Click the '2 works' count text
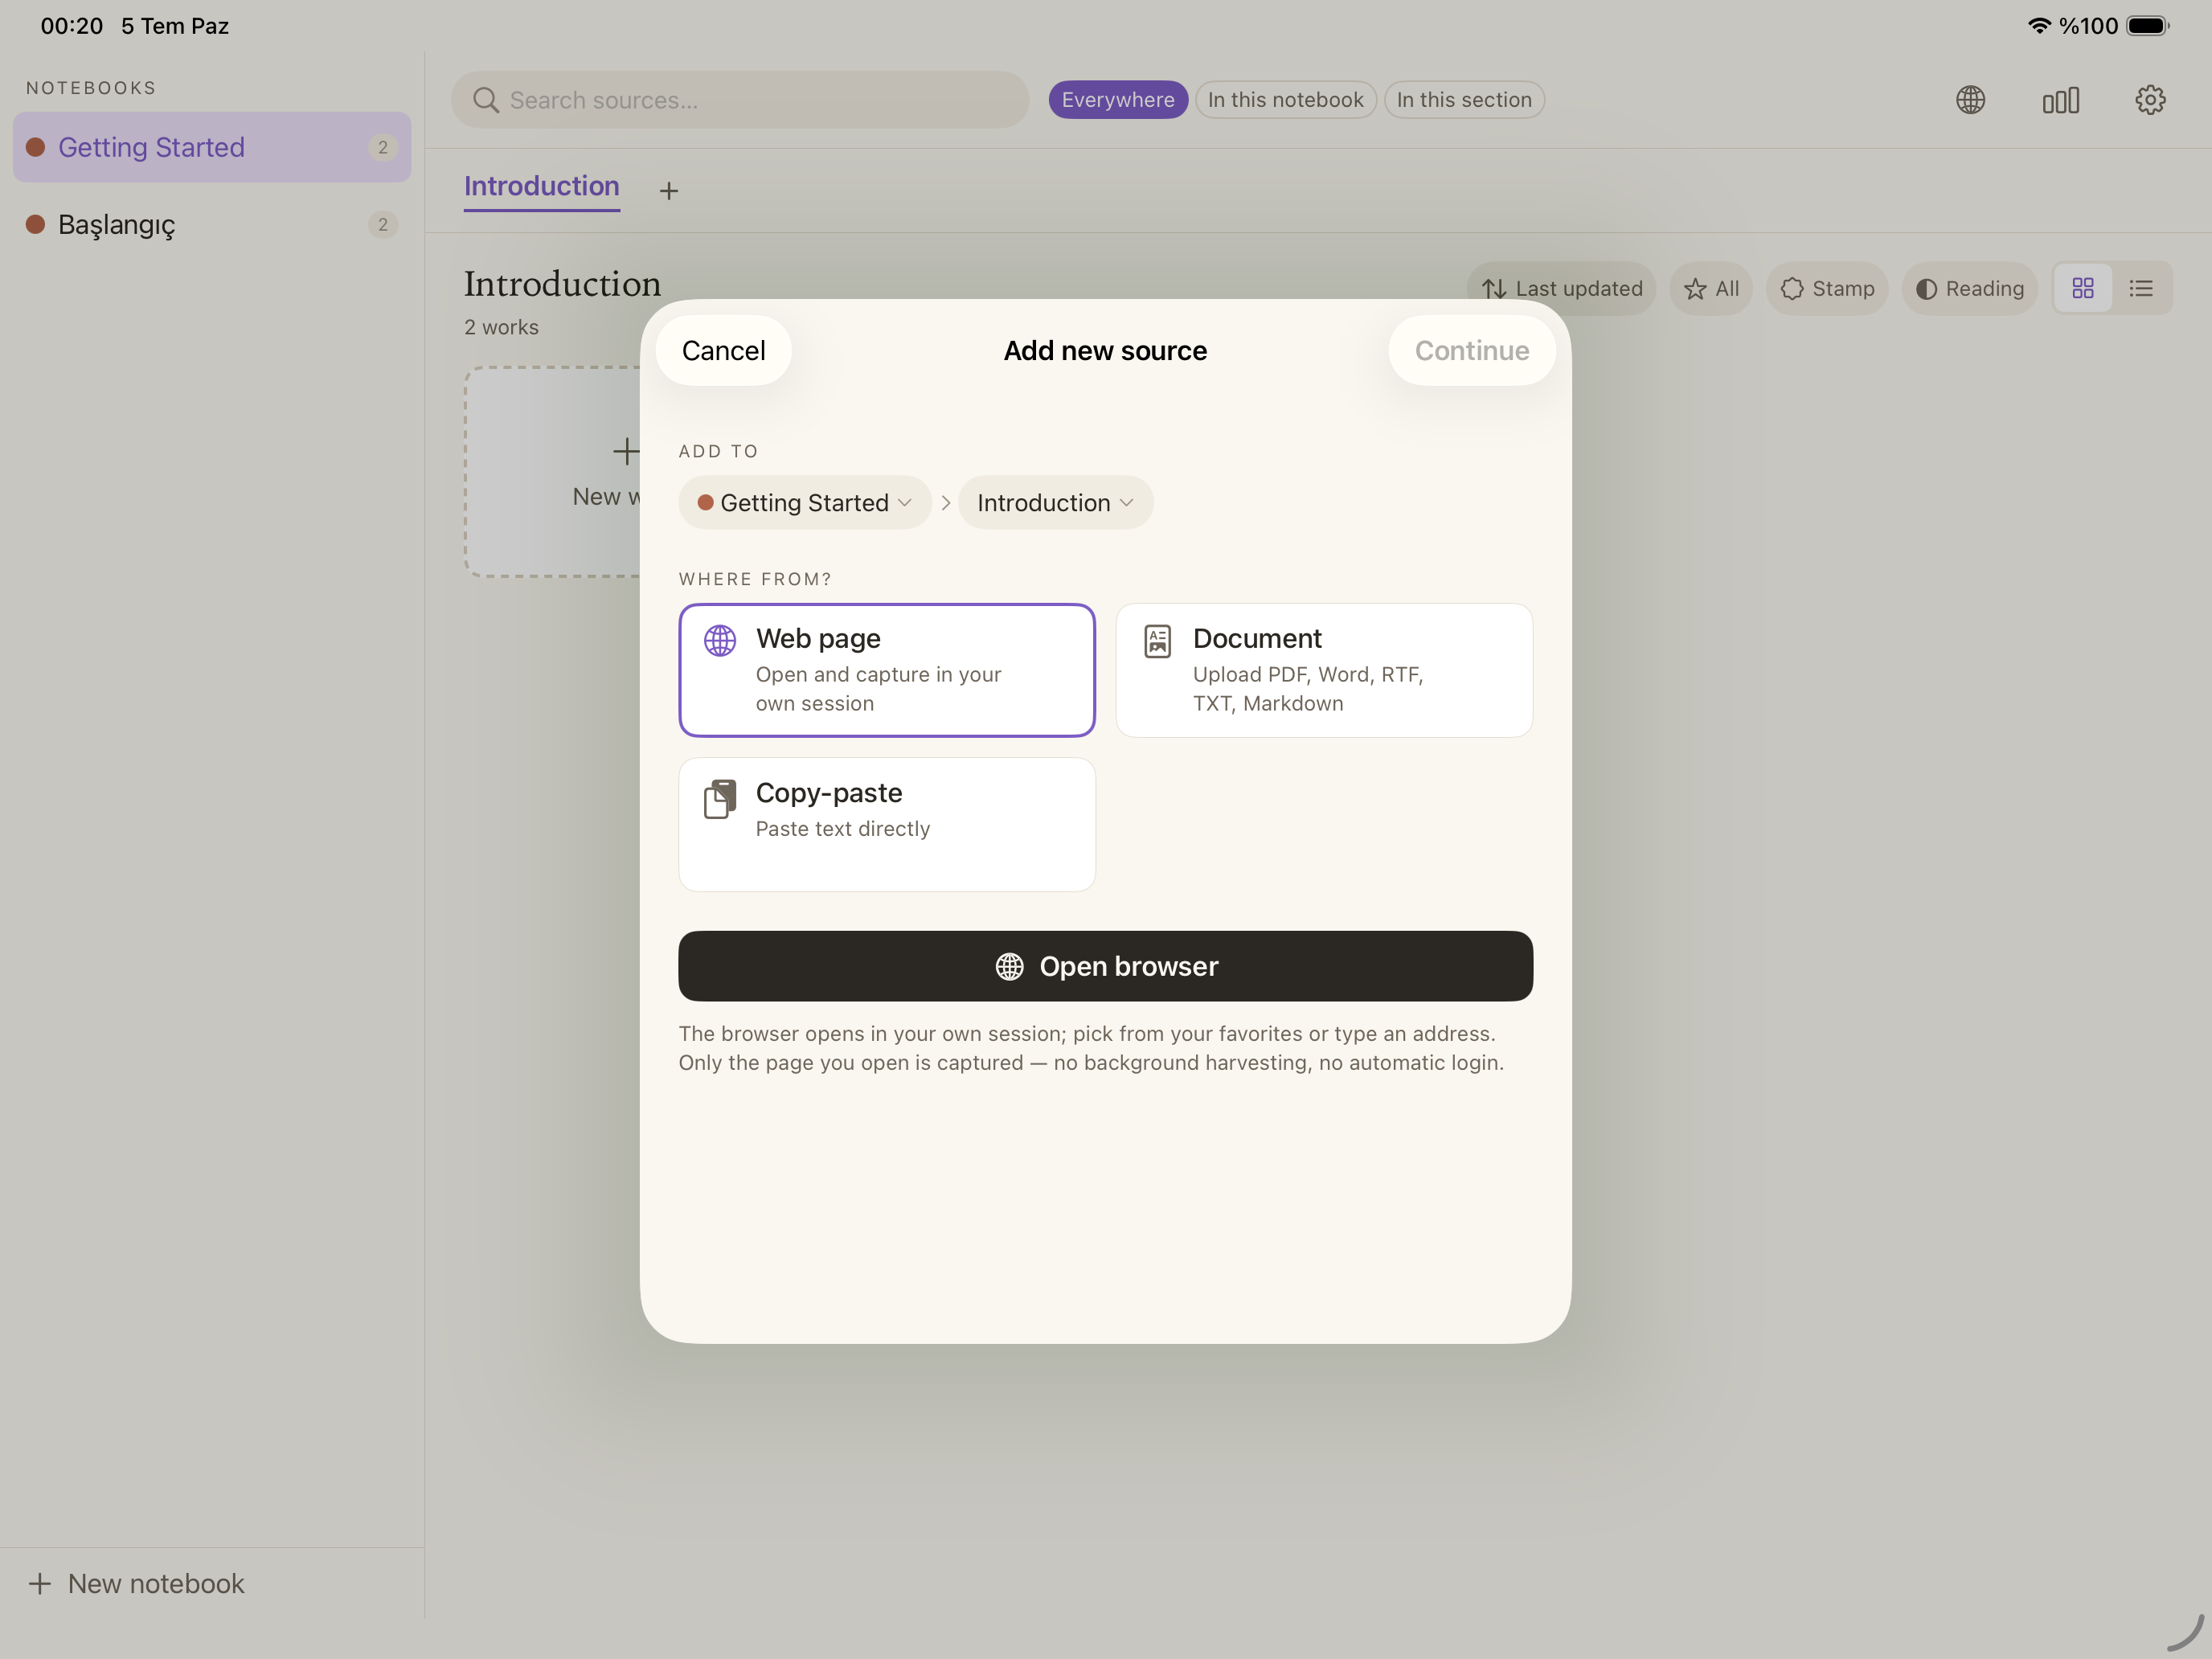The width and height of the screenshot is (2212, 1659). click(501, 327)
